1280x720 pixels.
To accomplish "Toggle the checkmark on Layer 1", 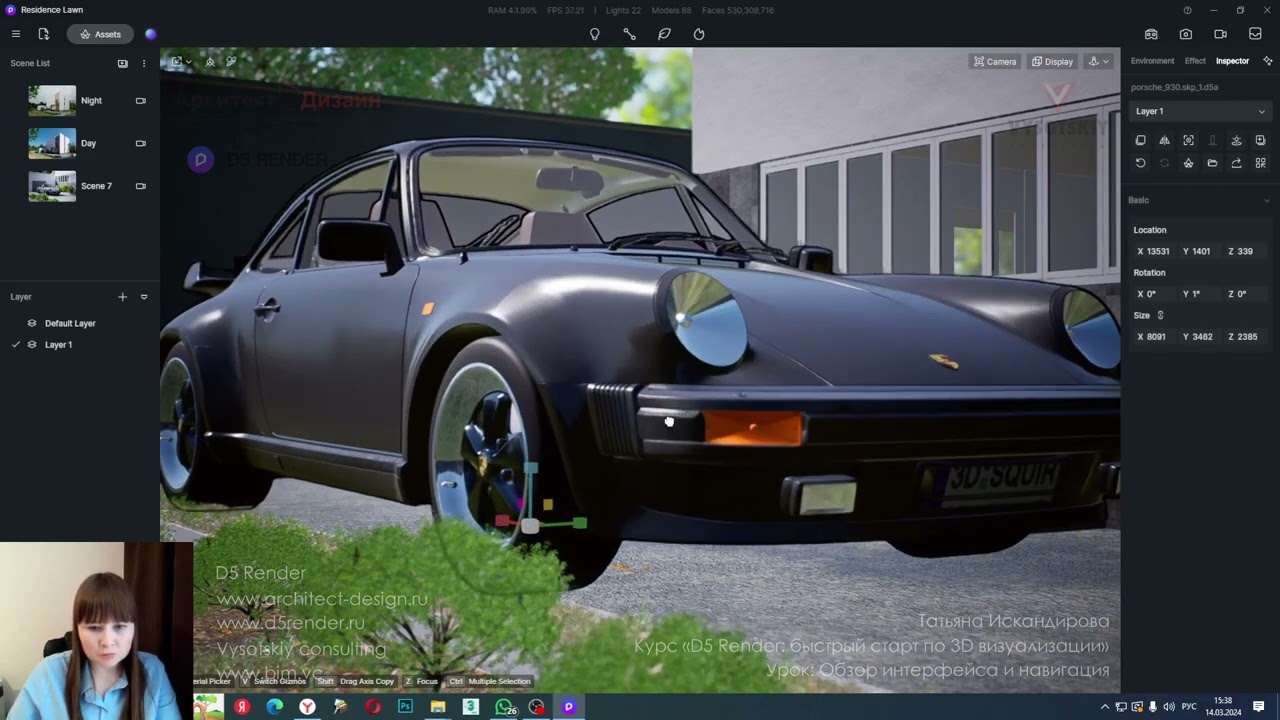I will coord(16,345).
